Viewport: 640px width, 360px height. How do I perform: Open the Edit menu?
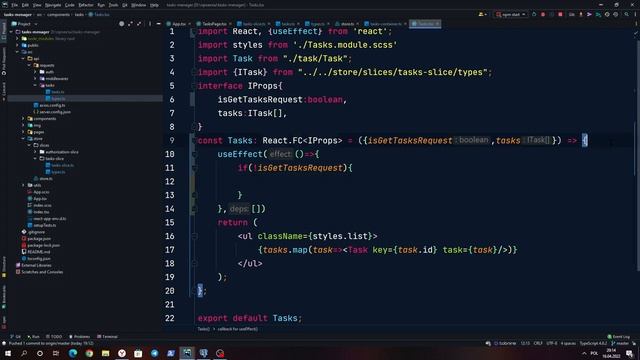pos(25,5)
